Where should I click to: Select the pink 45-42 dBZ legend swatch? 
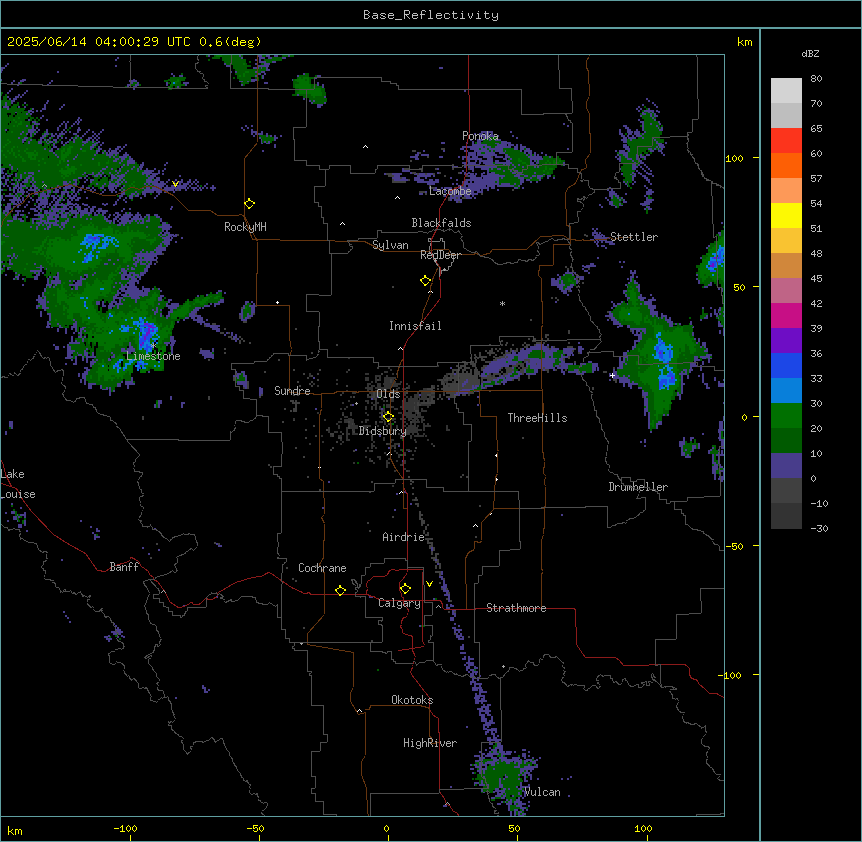pos(786,291)
